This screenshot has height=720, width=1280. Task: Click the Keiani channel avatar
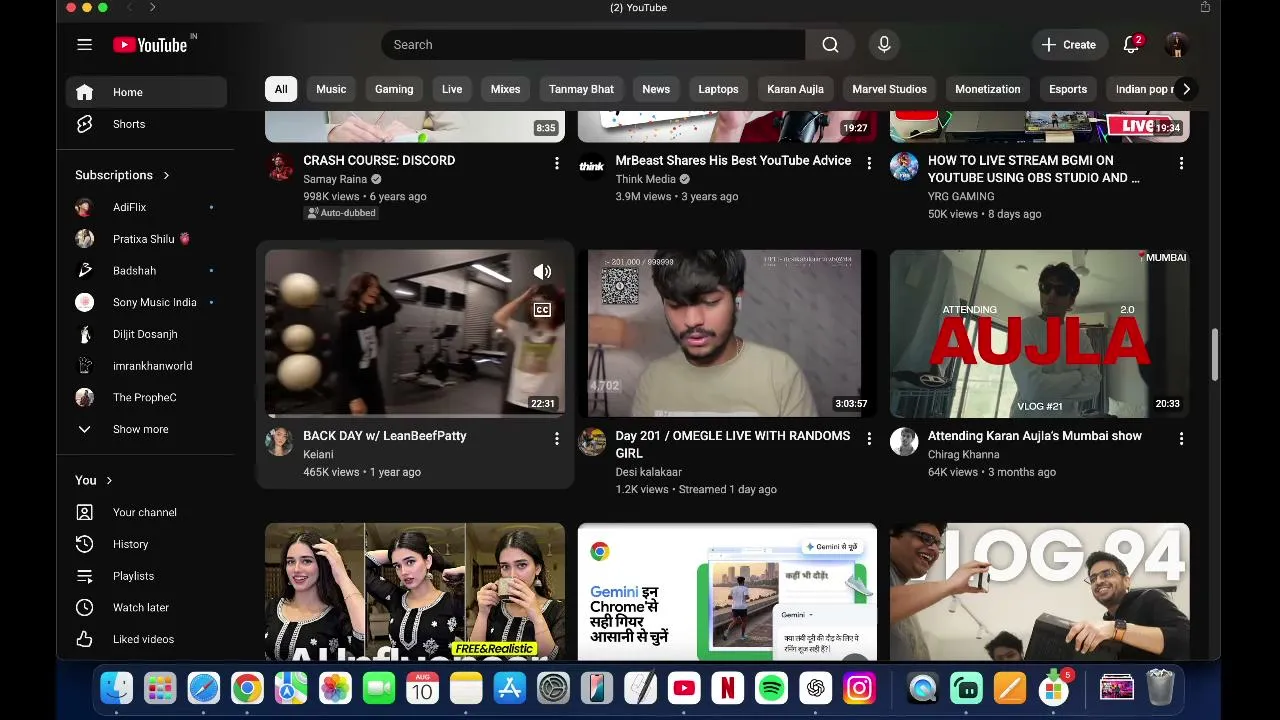[x=280, y=442]
